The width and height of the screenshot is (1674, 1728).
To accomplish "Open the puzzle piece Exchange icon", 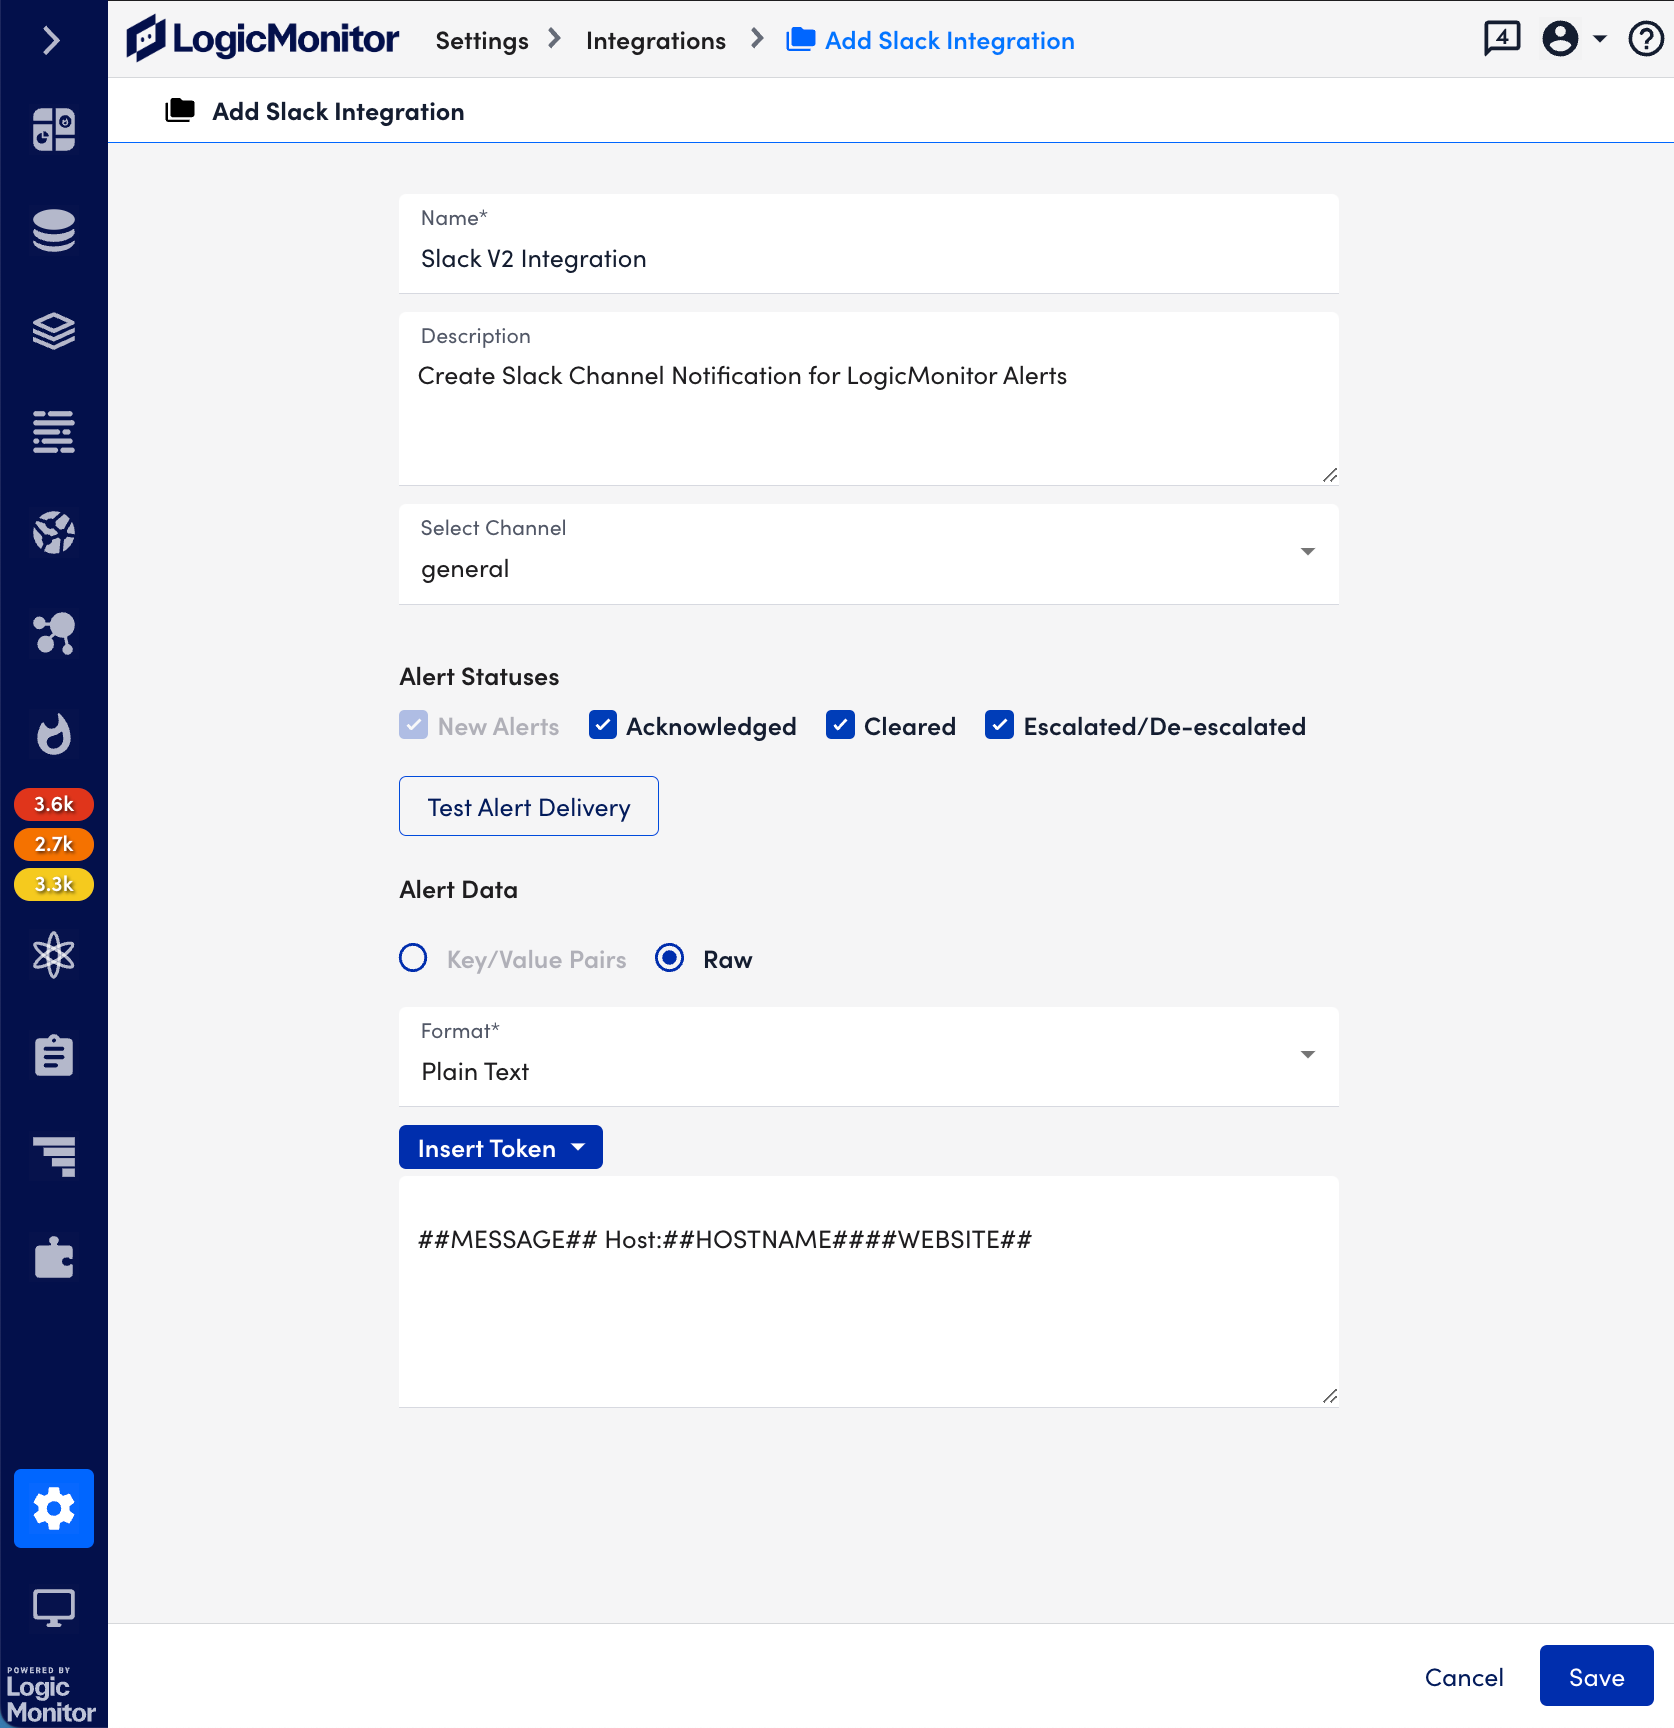I will point(54,1258).
